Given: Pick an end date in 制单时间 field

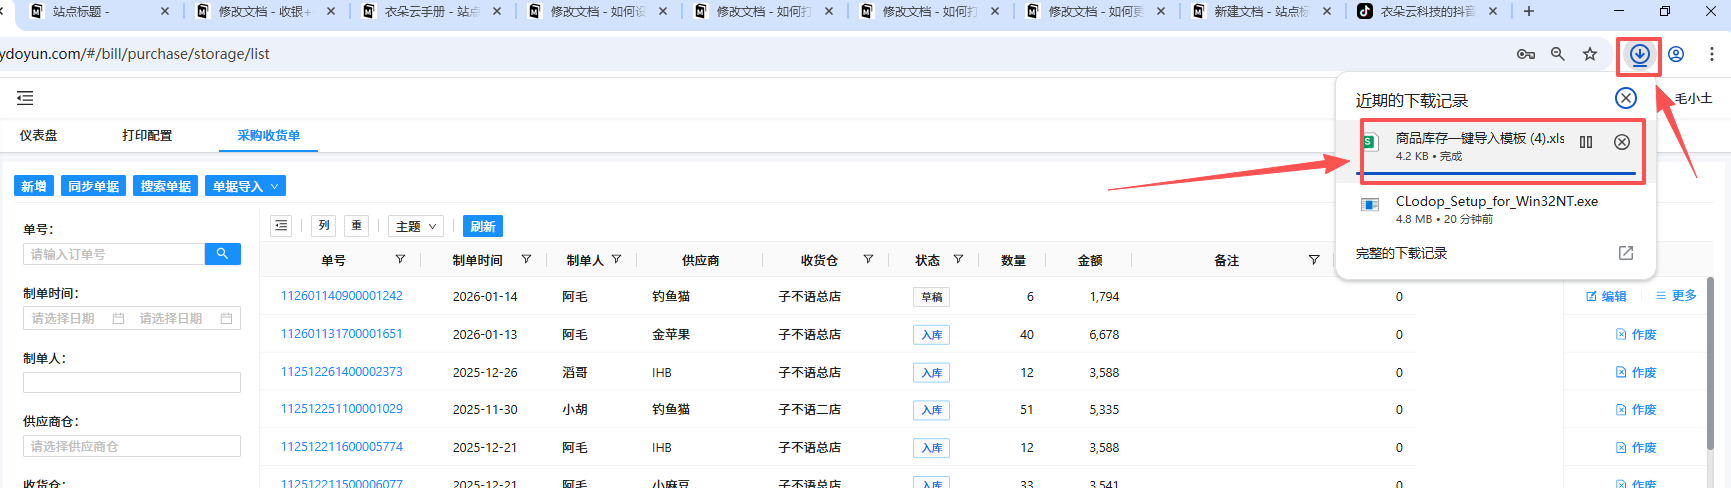Looking at the screenshot, I should (186, 319).
